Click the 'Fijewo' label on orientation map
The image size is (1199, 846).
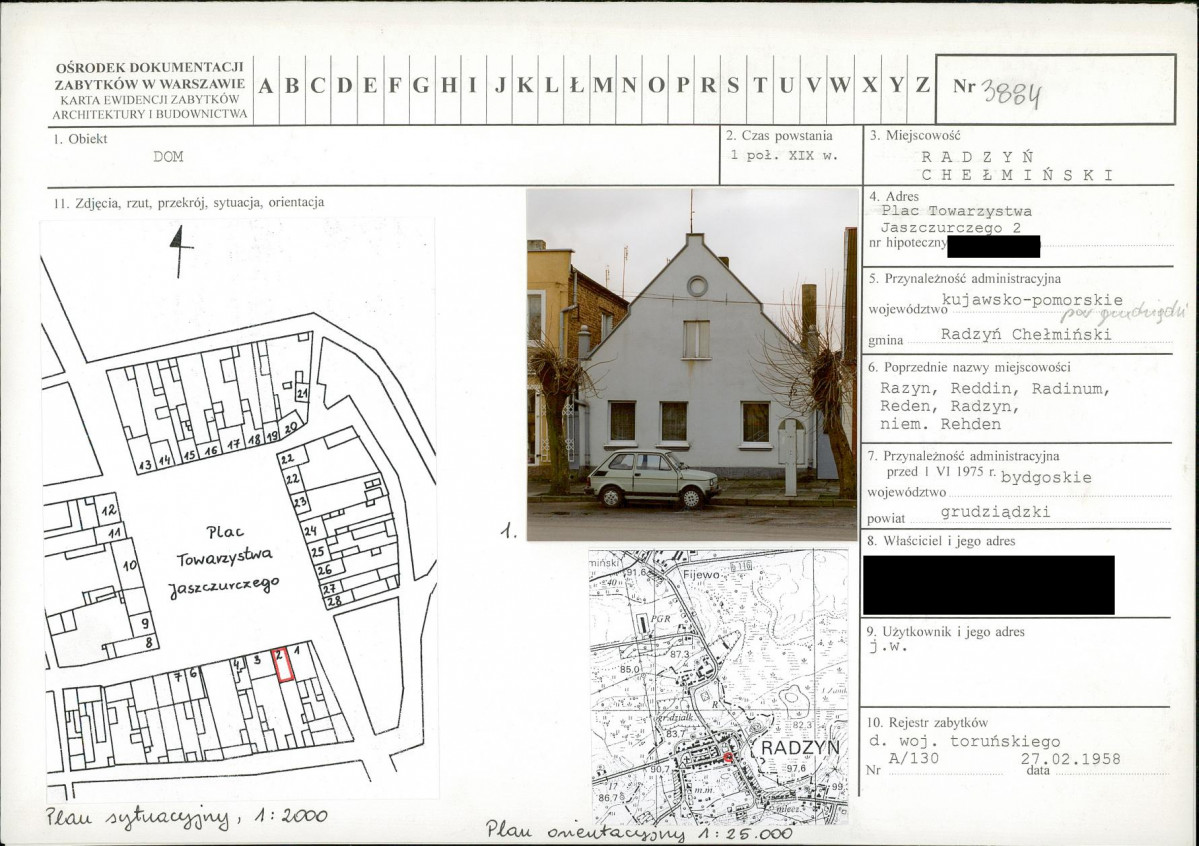coord(701,574)
